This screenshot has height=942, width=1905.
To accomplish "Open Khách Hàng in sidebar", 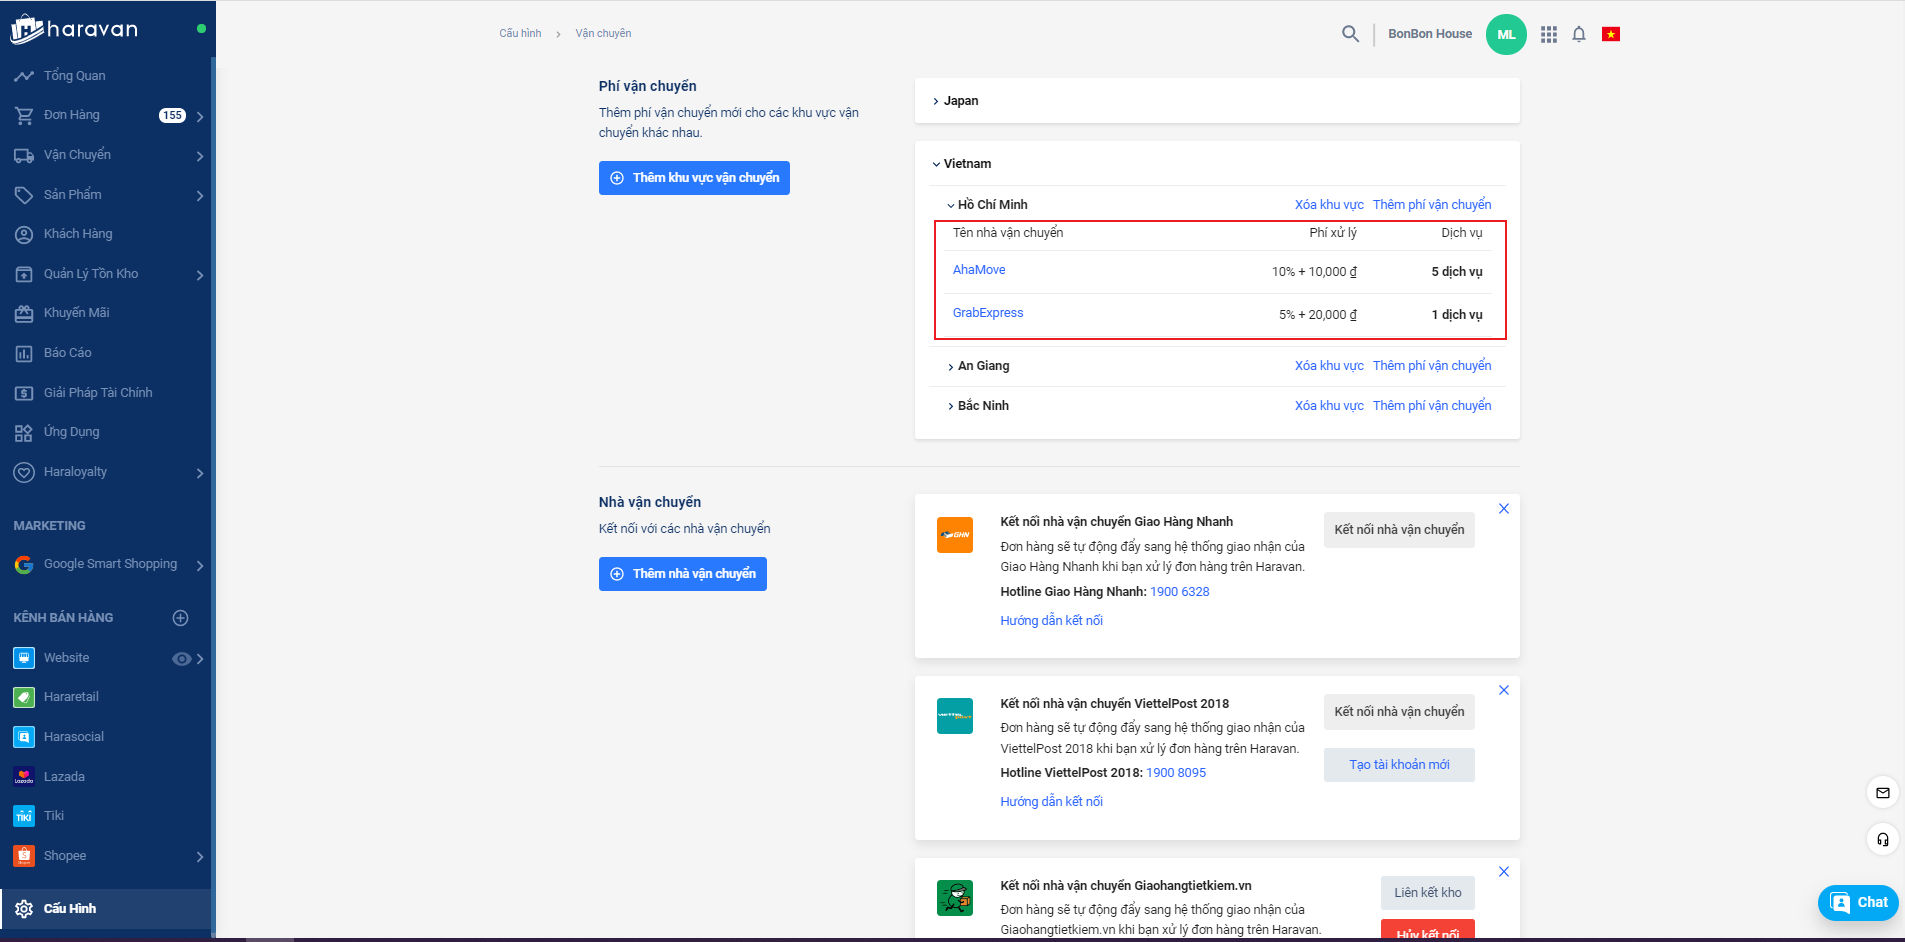I will 78,234.
